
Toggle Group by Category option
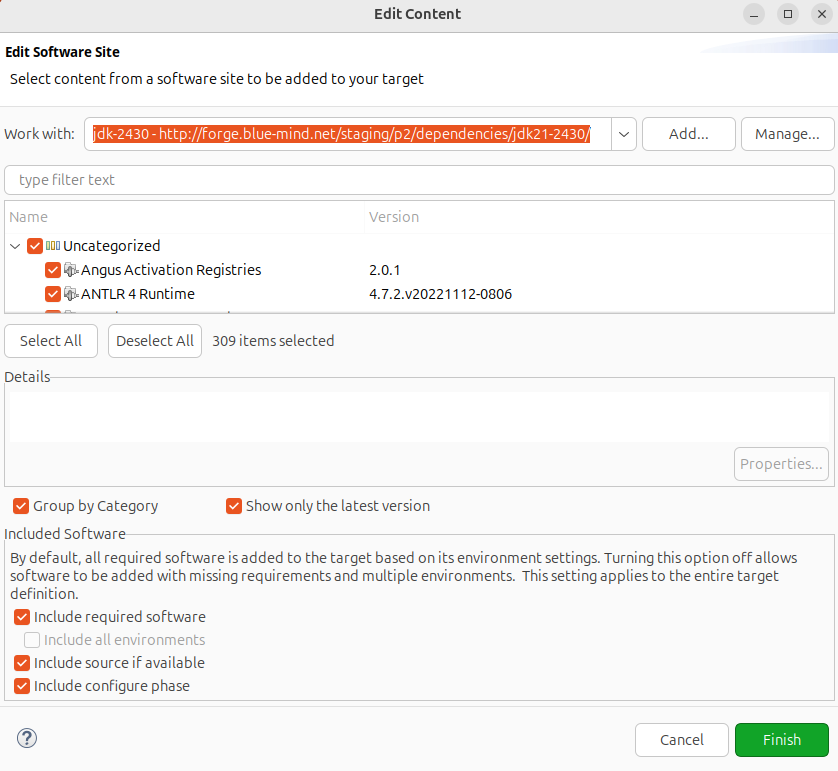click(22, 506)
